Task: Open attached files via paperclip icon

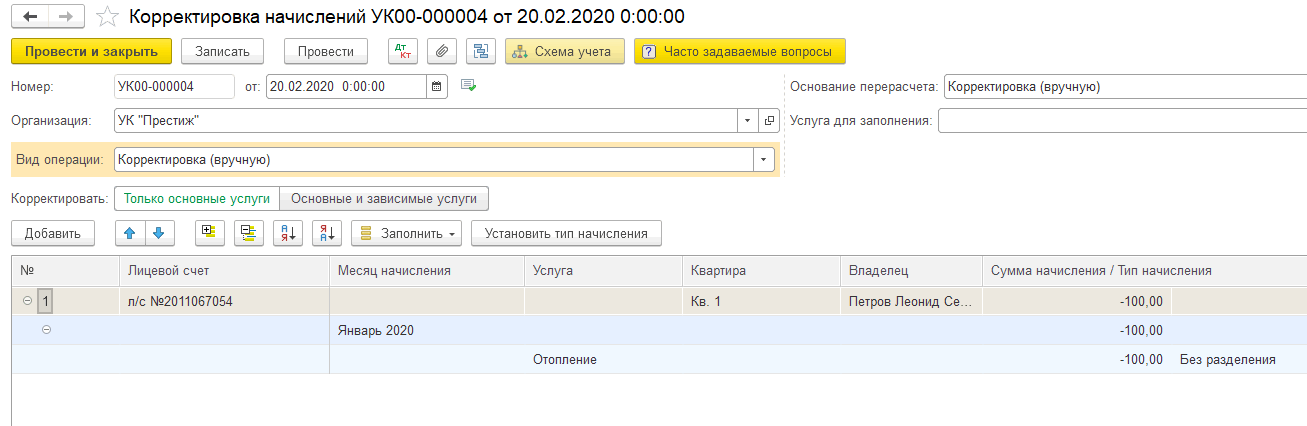Action: (442, 51)
